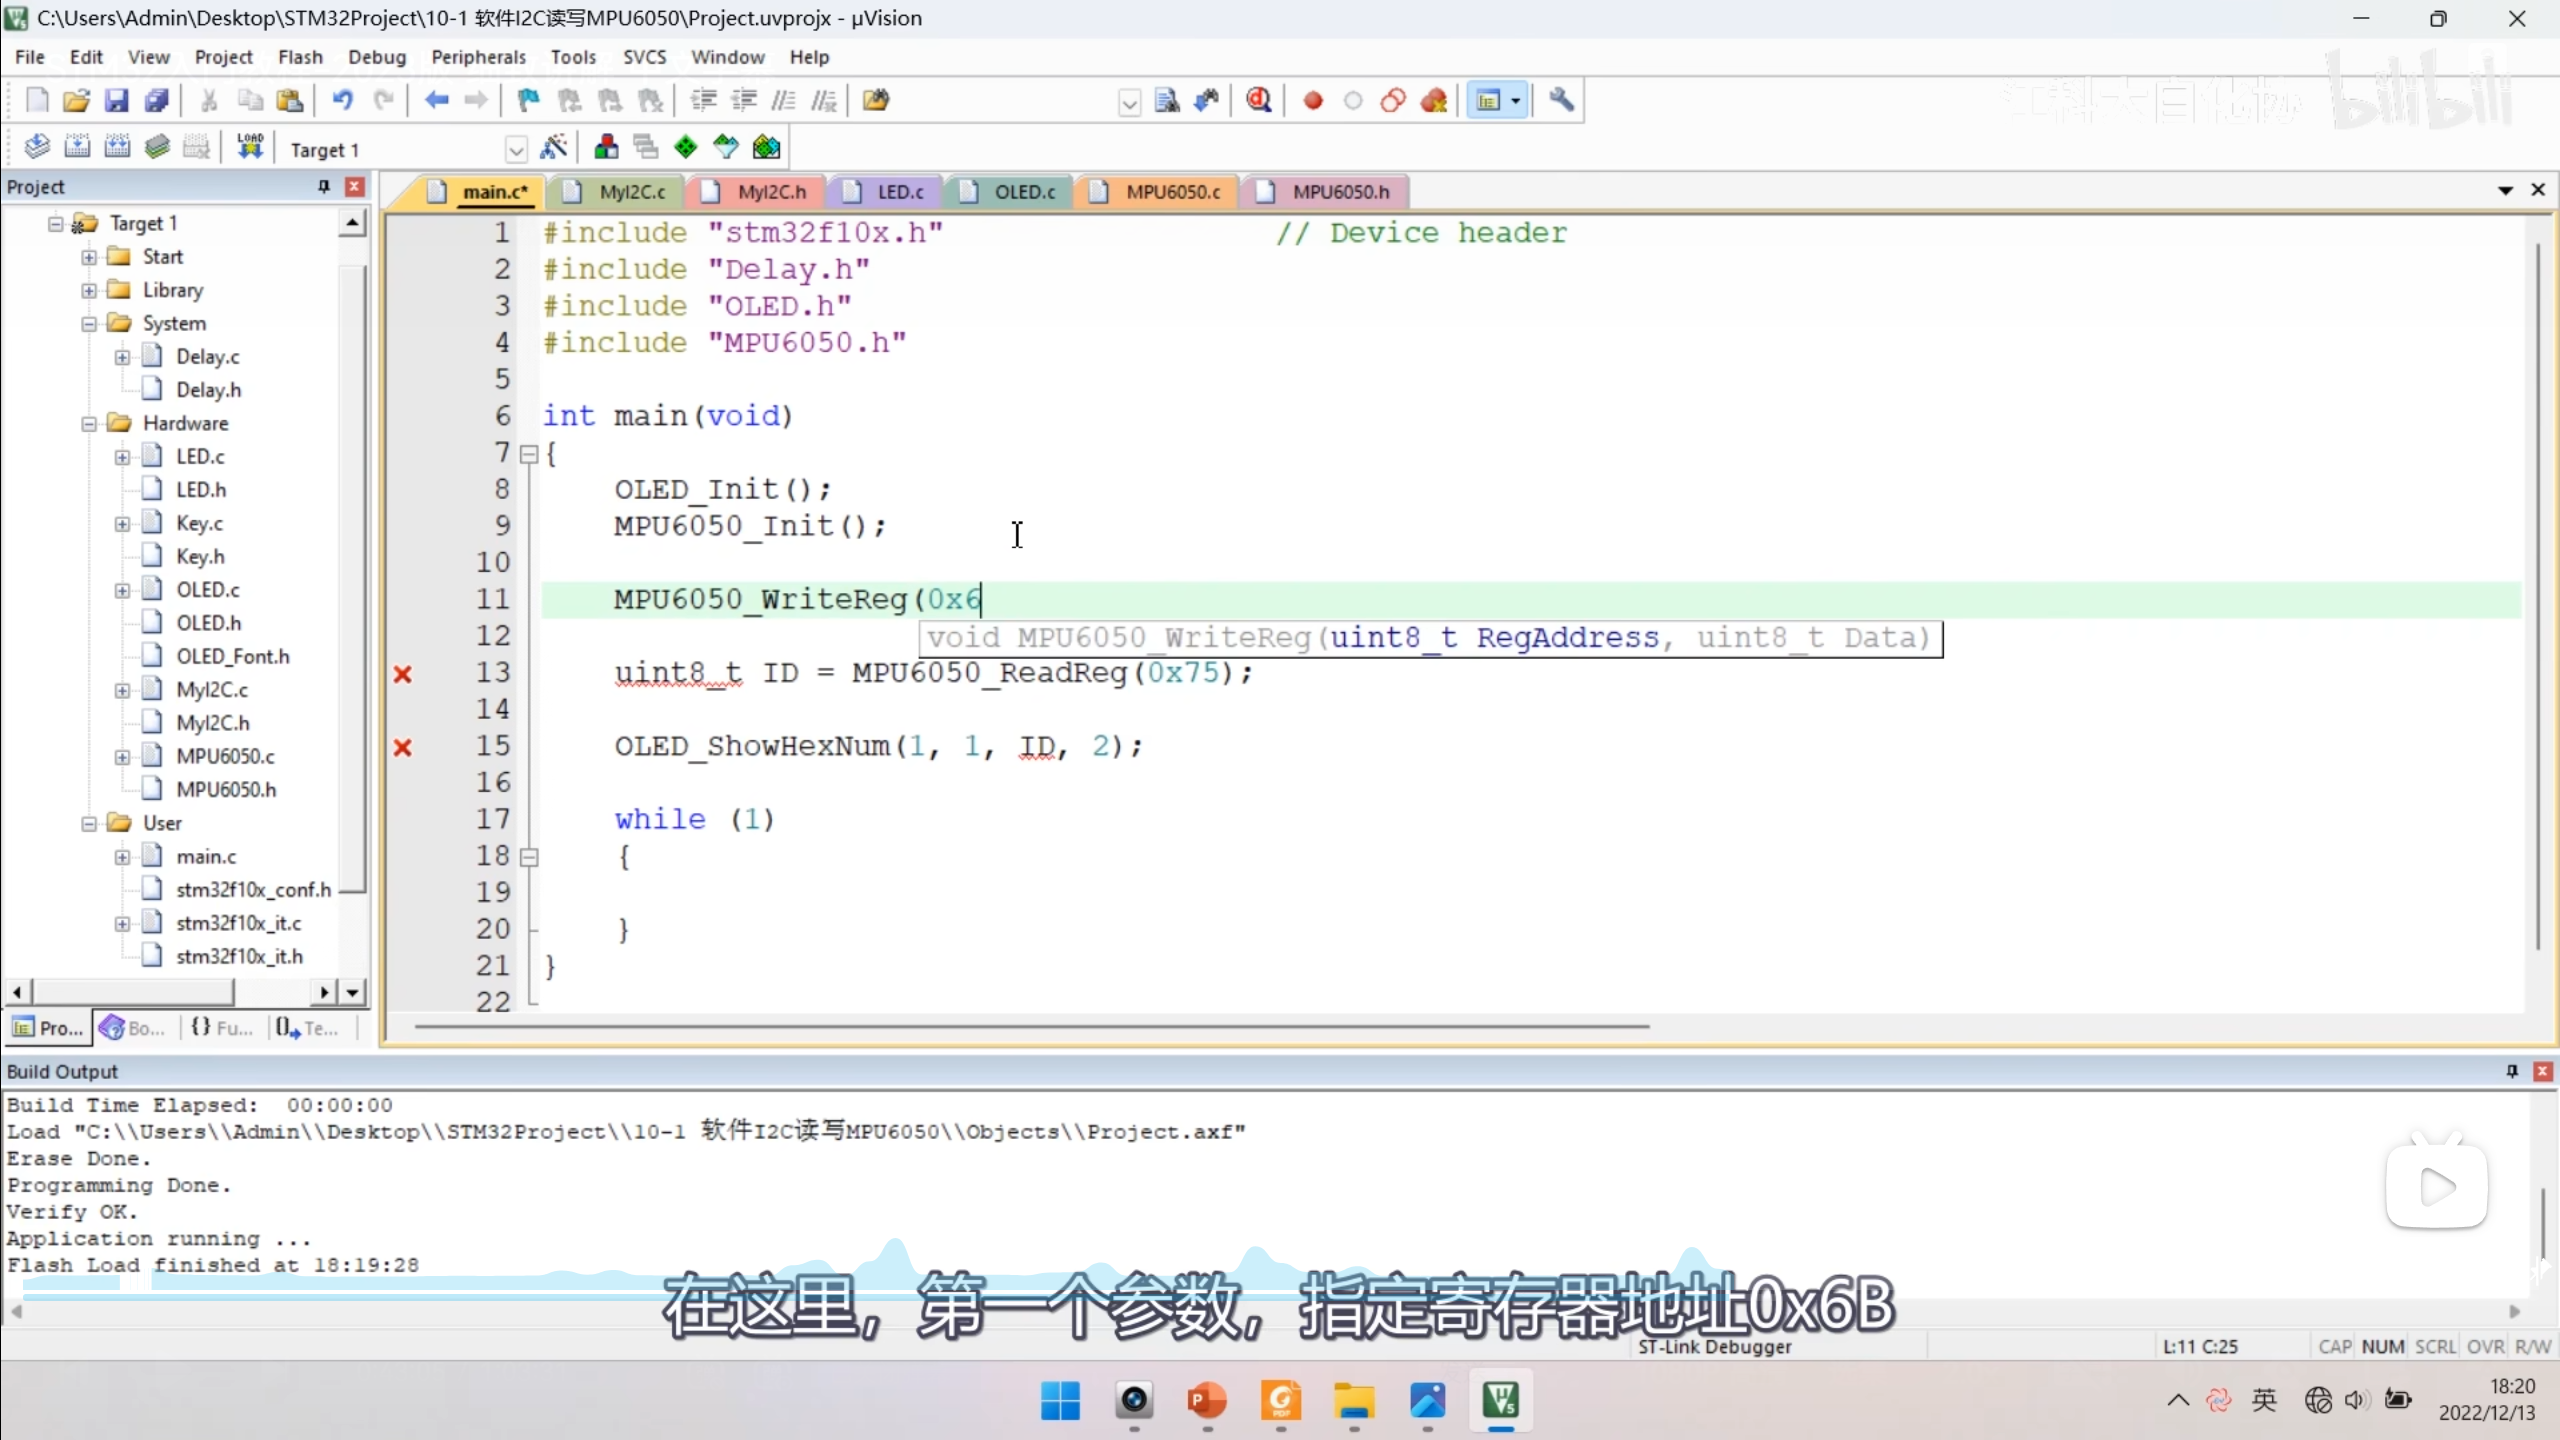Click the Functions tab in Project panel
The height and width of the screenshot is (1440, 2560).
coord(224,1028)
